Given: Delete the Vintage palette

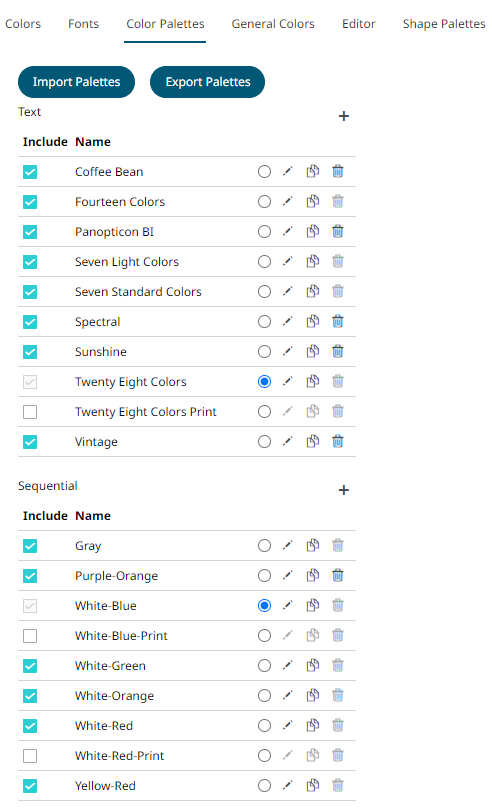Looking at the screenshot, I should click(x=337, y=442).
